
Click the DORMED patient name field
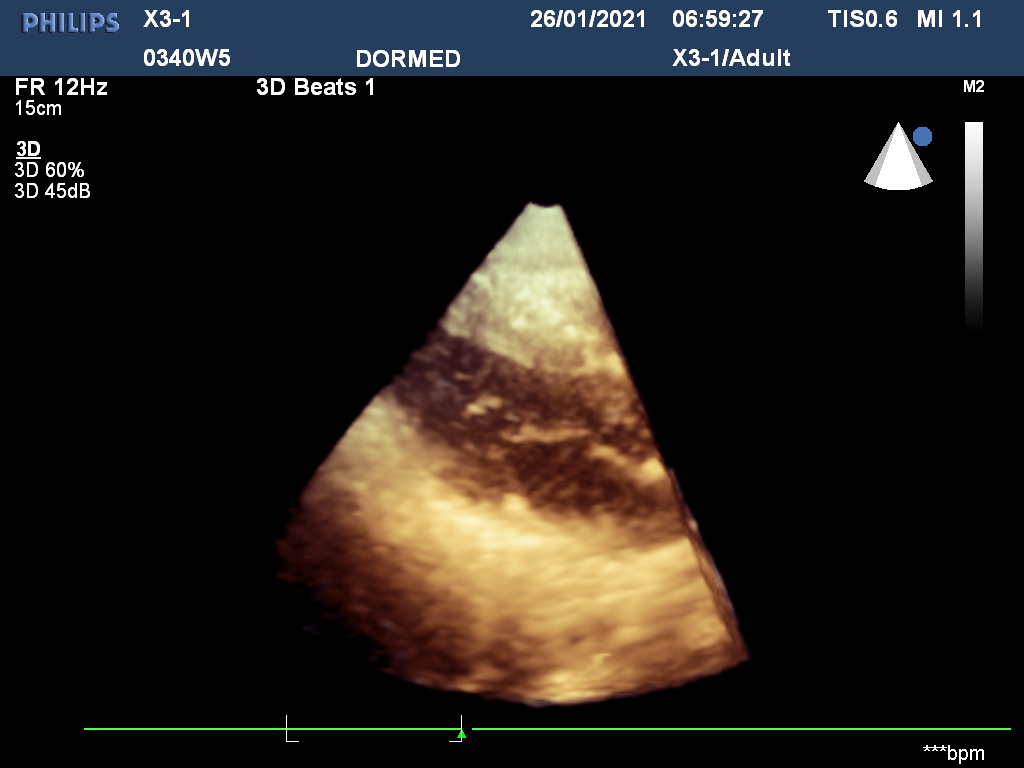click(x=408, y=59)
